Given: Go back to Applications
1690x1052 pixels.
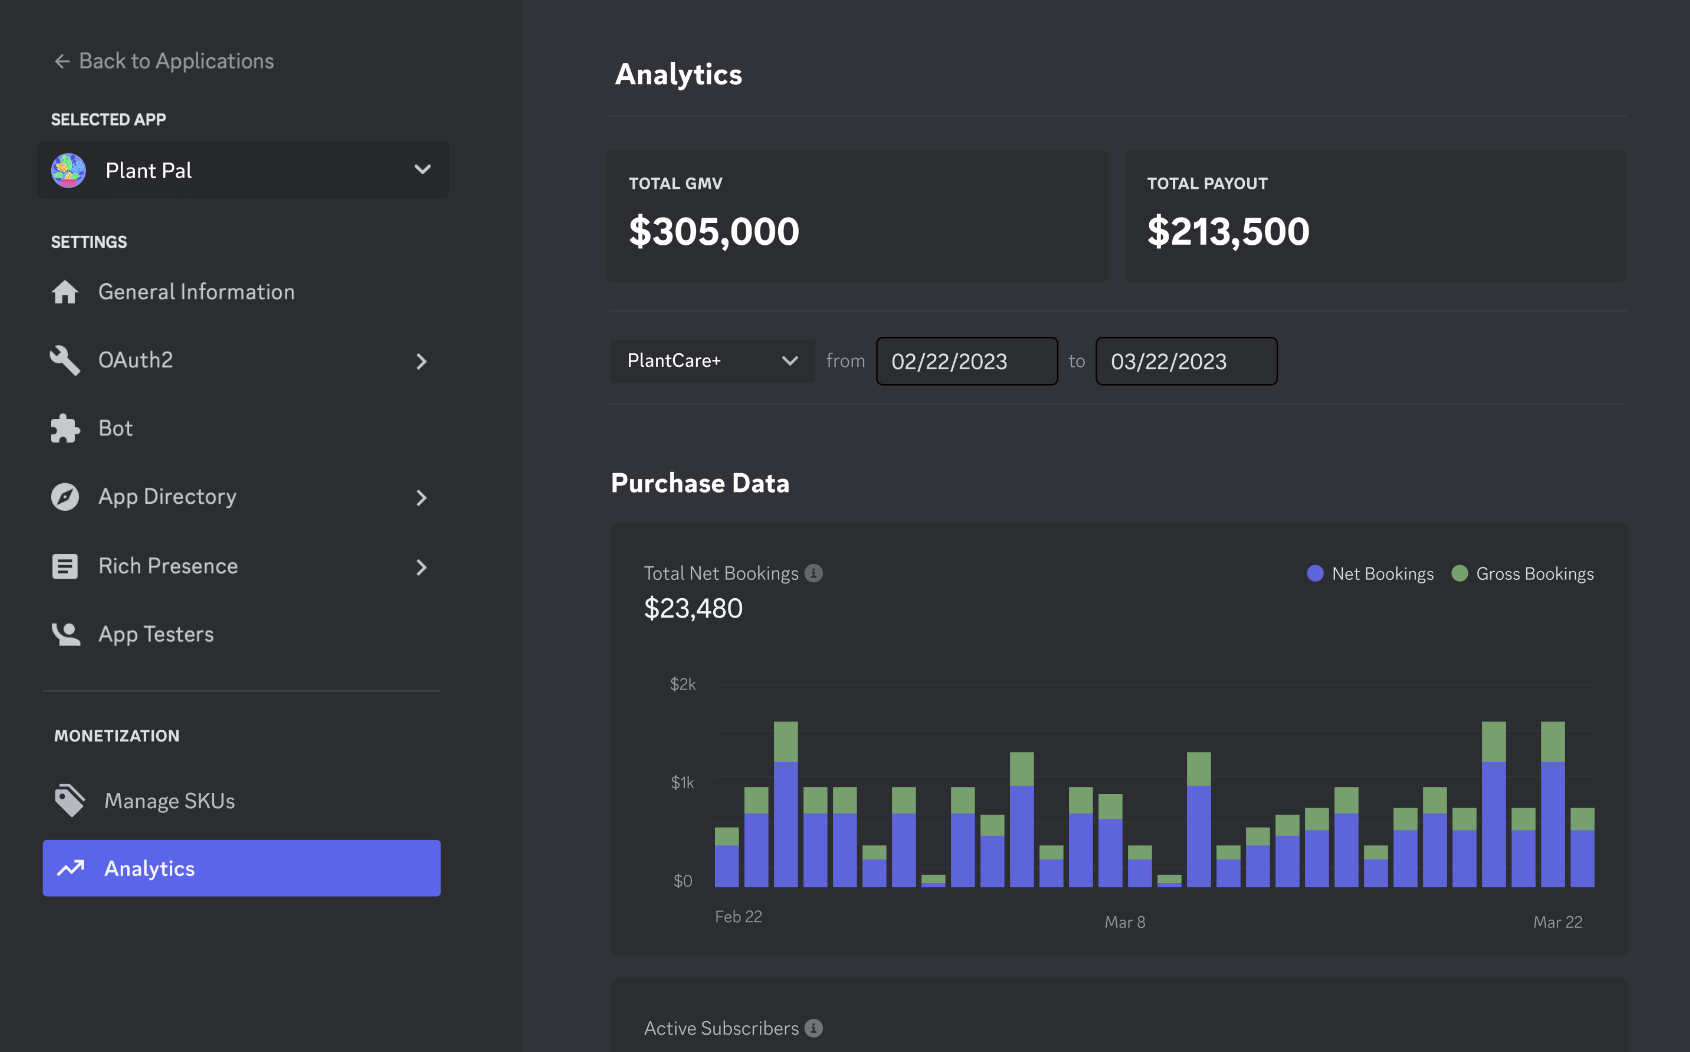Looking at the screenshot, I should pos(163,61).
